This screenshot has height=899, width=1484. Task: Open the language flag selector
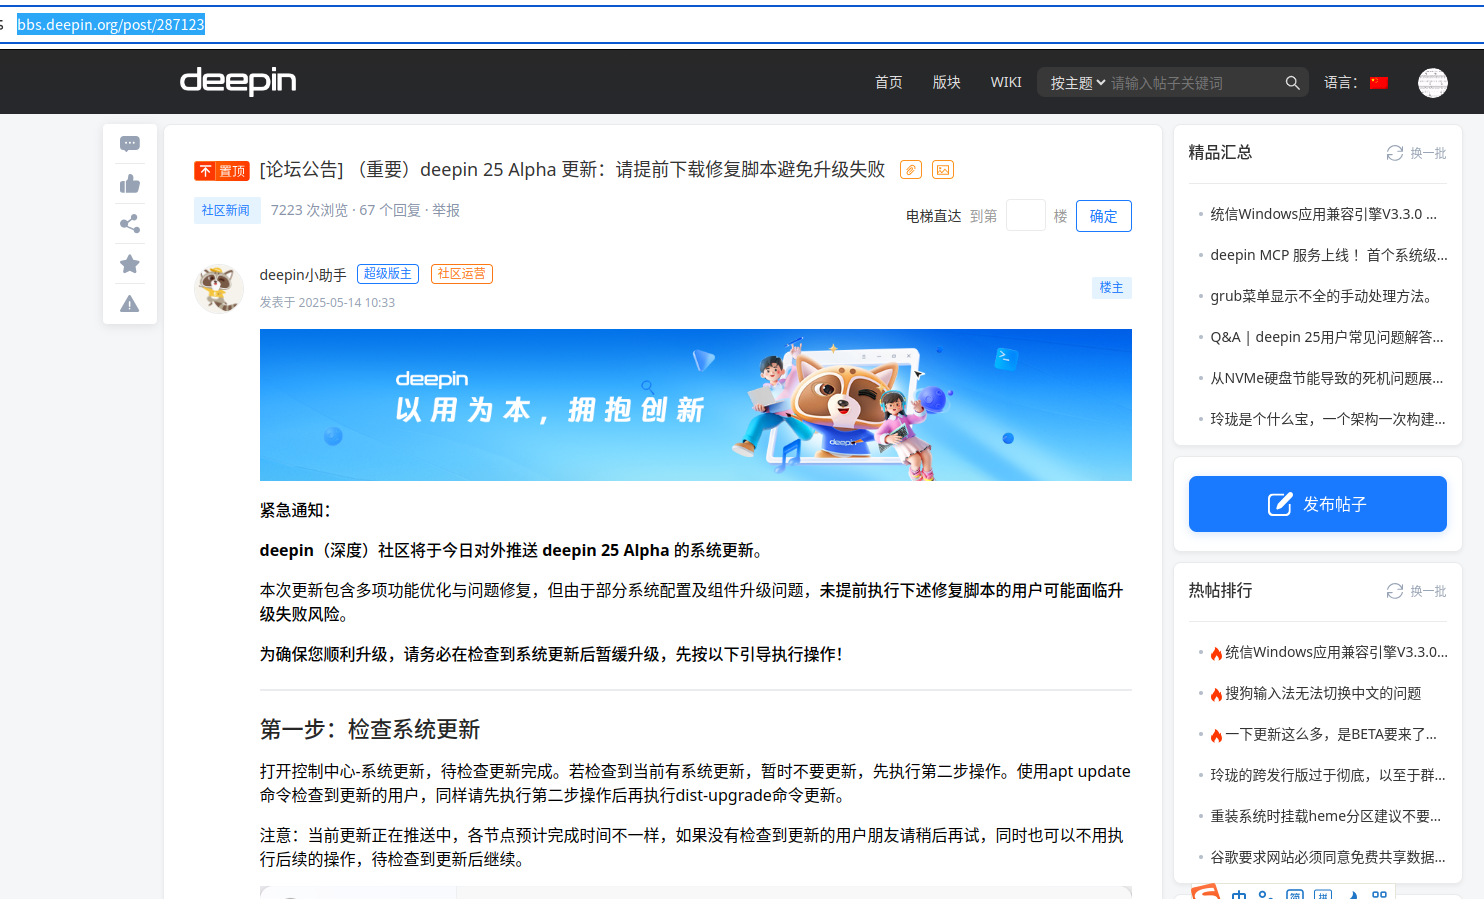pyautogui.click(x=1379, y=83)
